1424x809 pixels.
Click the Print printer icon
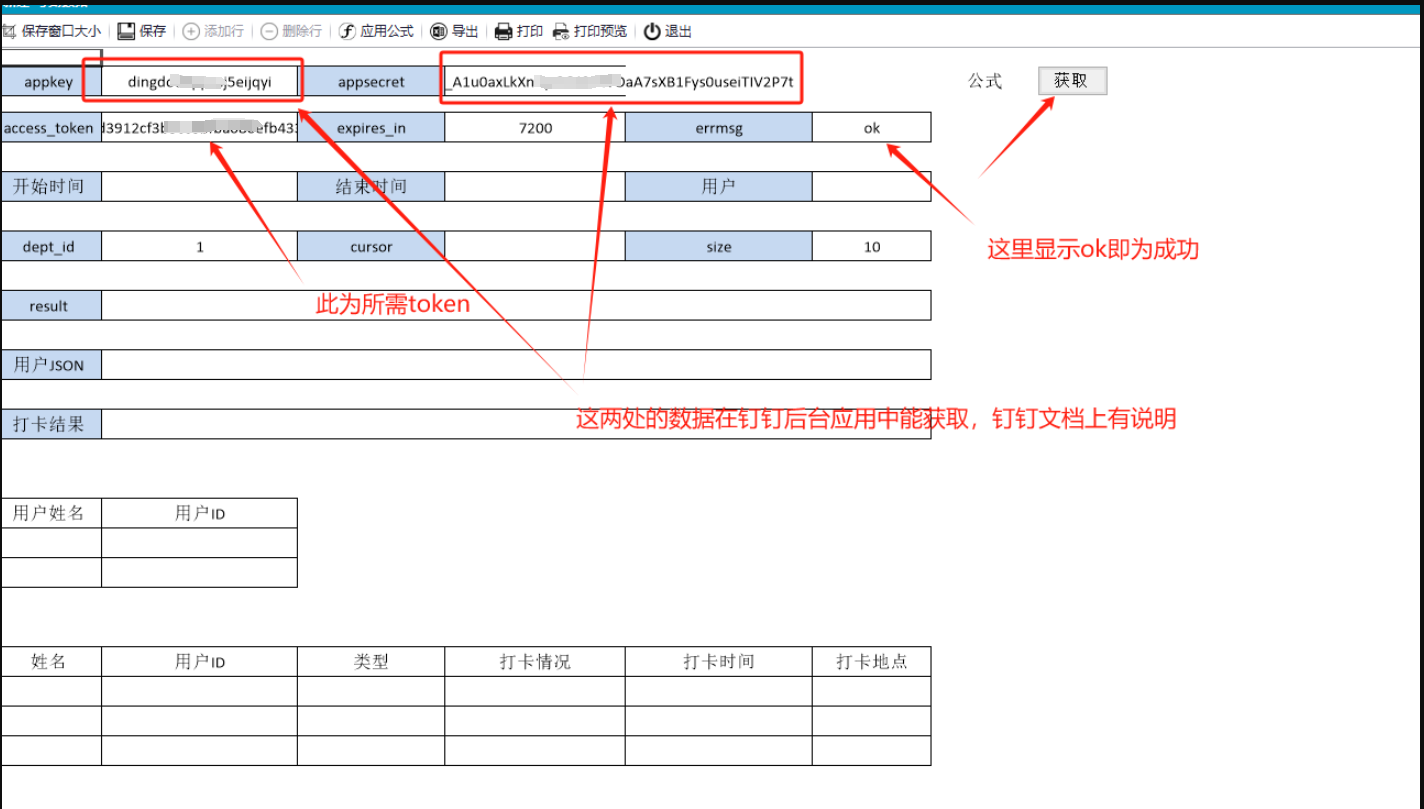click(x=504, y=31)
